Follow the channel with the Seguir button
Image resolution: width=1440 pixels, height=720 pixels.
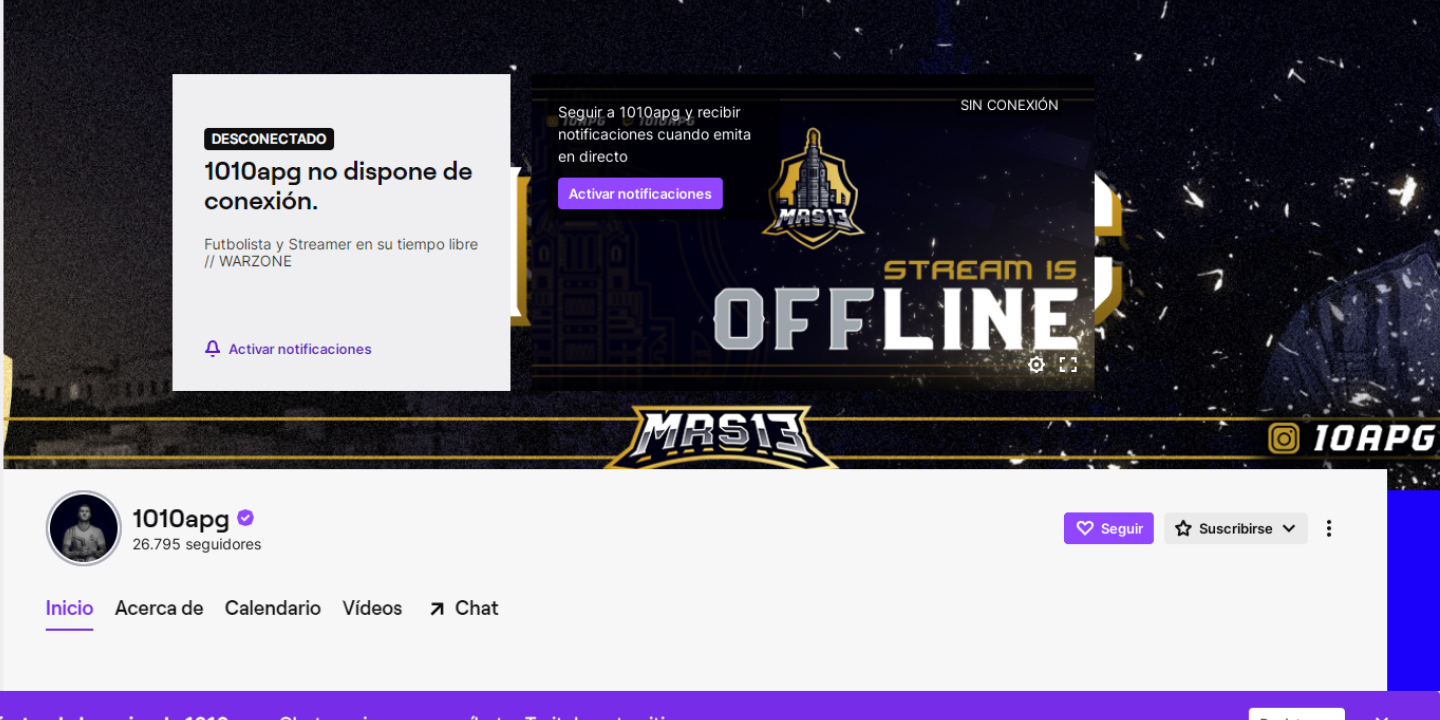point(1108,528)
